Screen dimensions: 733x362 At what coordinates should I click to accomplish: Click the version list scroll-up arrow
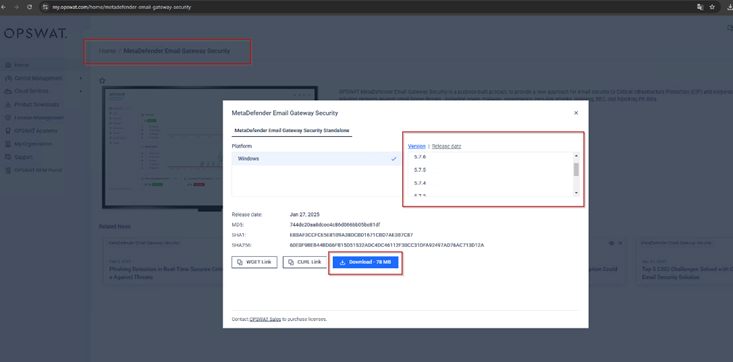click(576, 156)
